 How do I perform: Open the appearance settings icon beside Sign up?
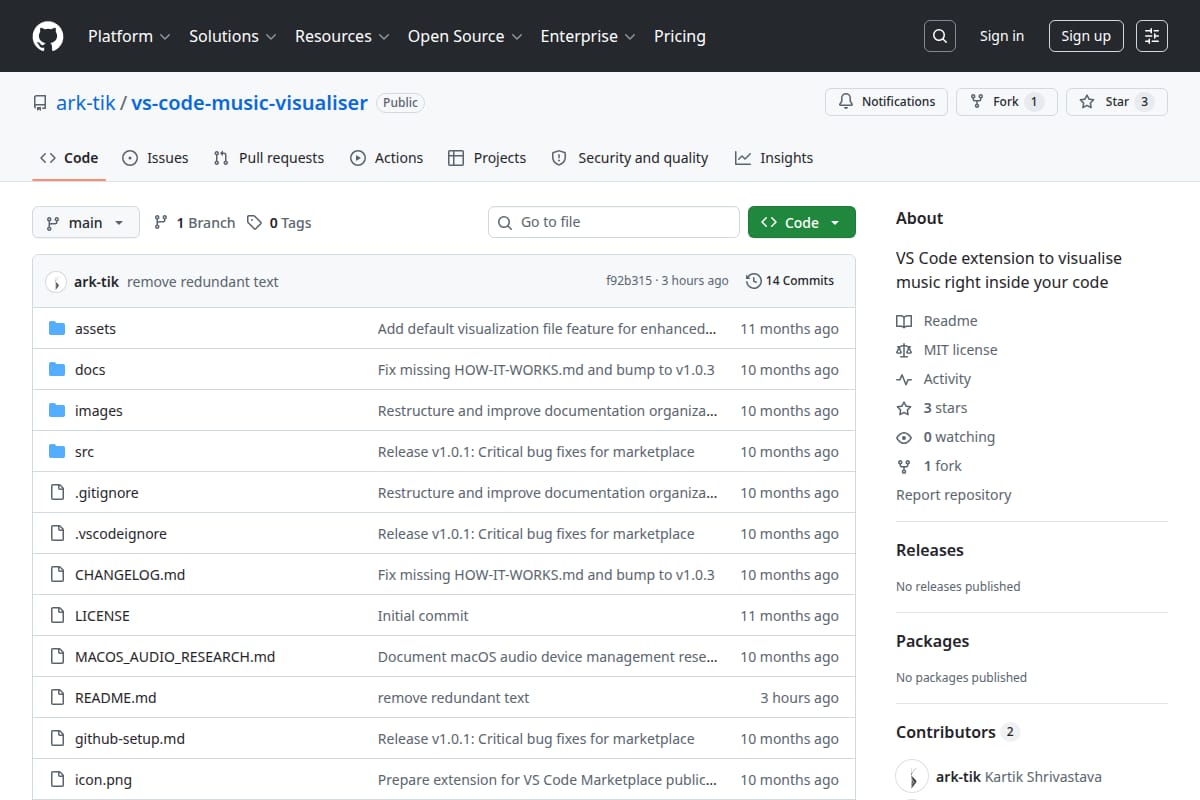[x=1152, y=36]
